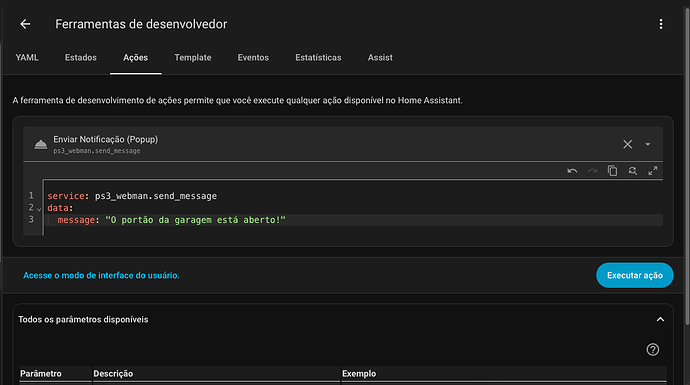Click the data: key on line 2
This screenshot has height=385, width=690.
[60, 208]
